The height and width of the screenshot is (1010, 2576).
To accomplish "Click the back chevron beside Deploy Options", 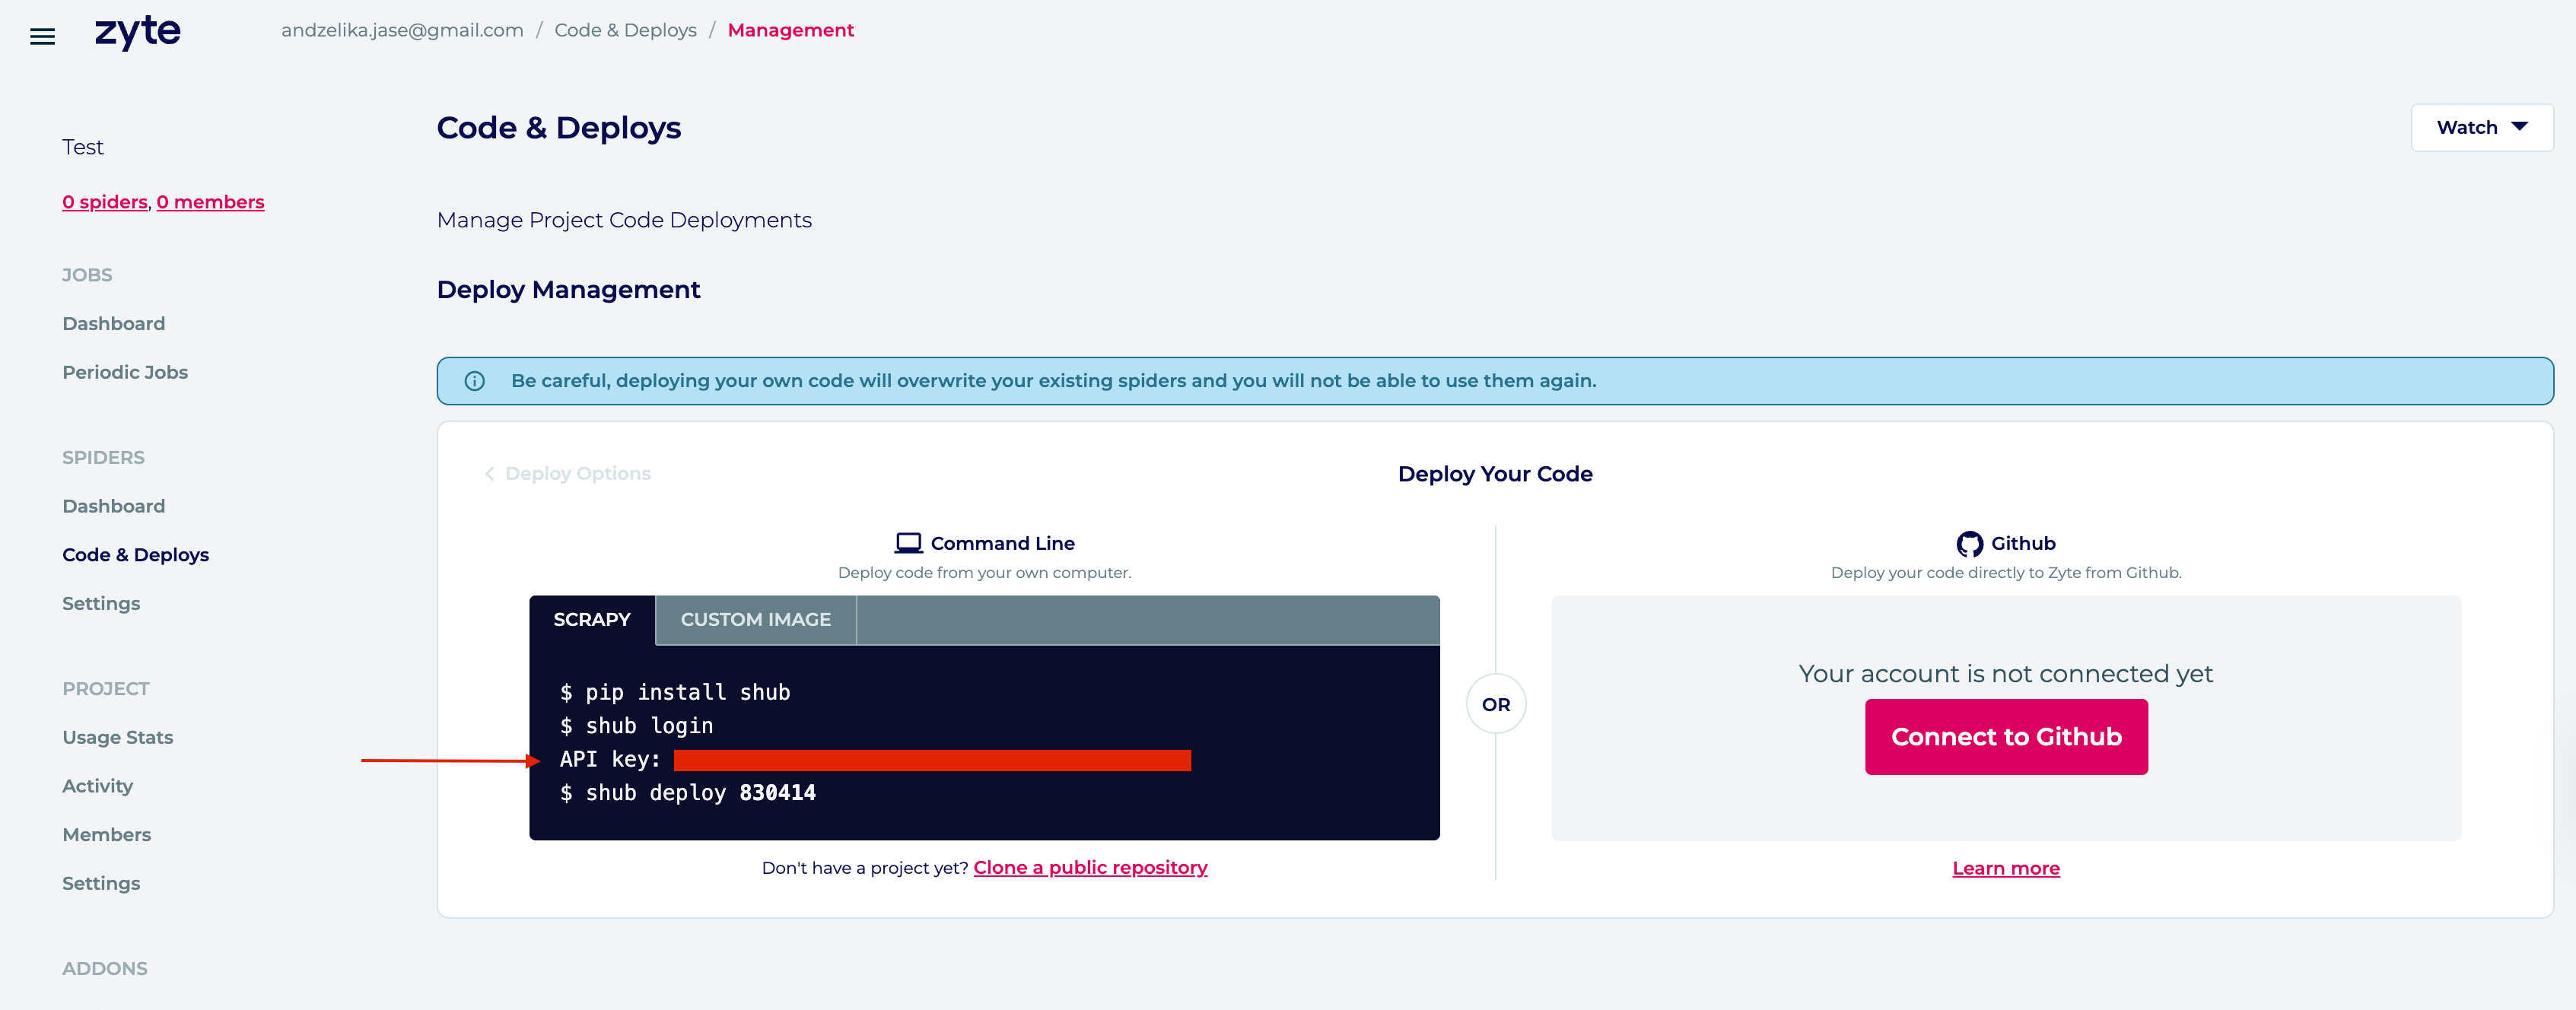I will pos(490,474).
